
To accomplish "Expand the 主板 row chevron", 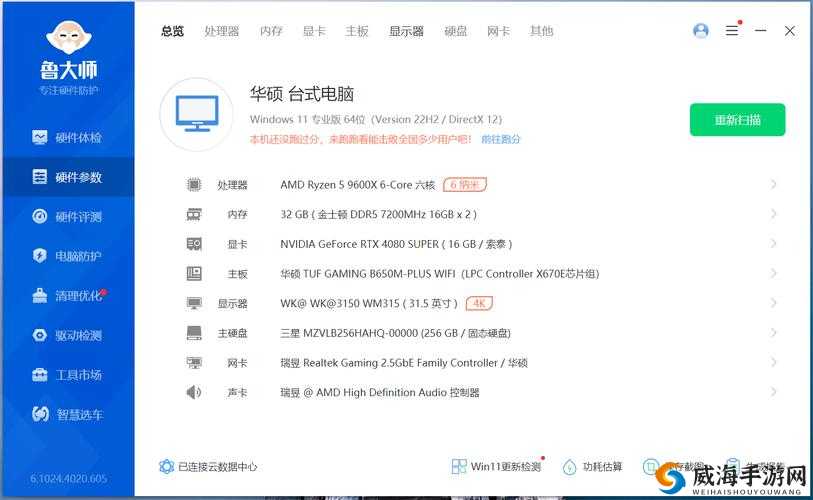I will pos(773,273).
